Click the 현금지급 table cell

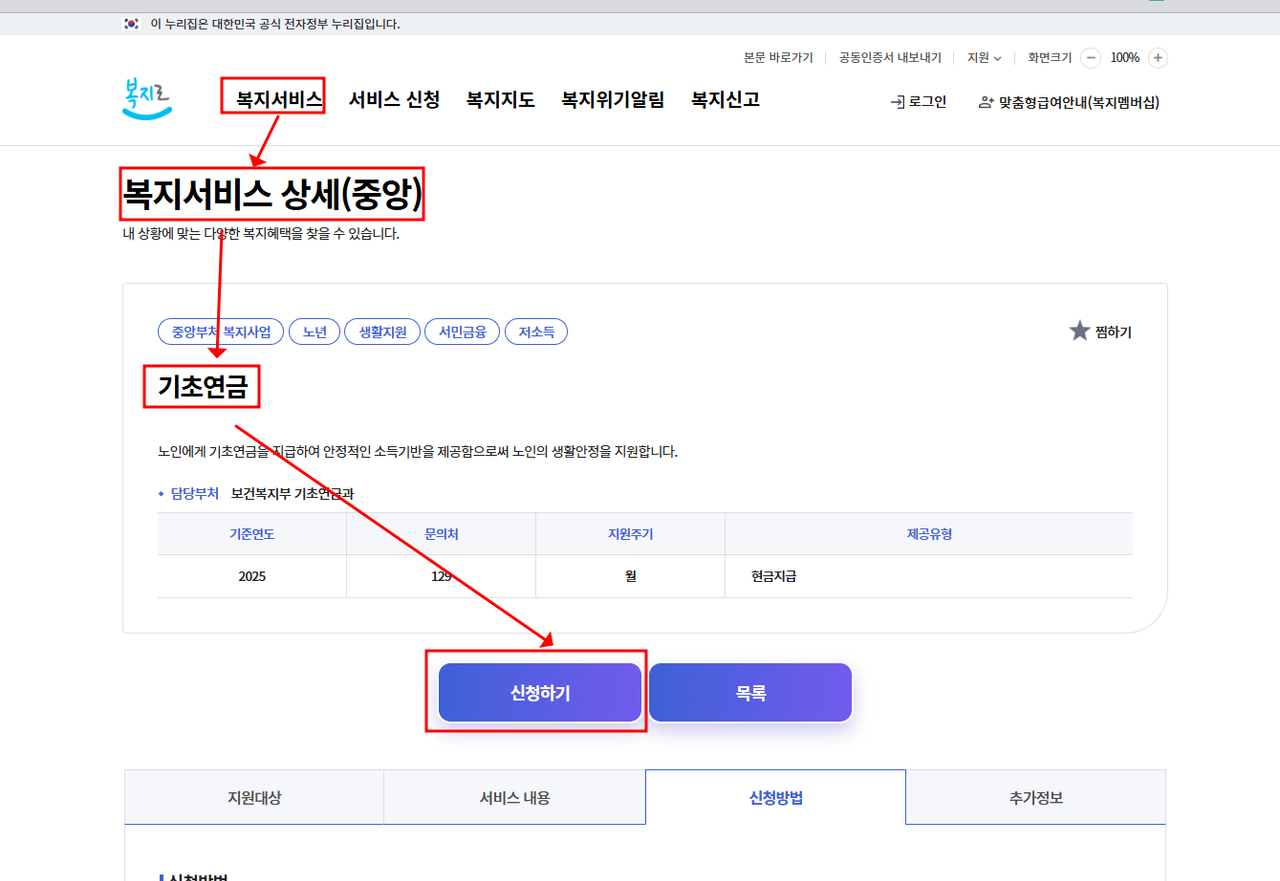click(929, 576)
